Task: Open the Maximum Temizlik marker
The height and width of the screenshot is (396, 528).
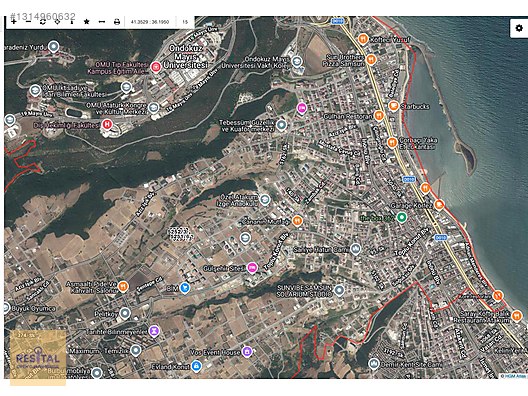Action: click(136, 351)
